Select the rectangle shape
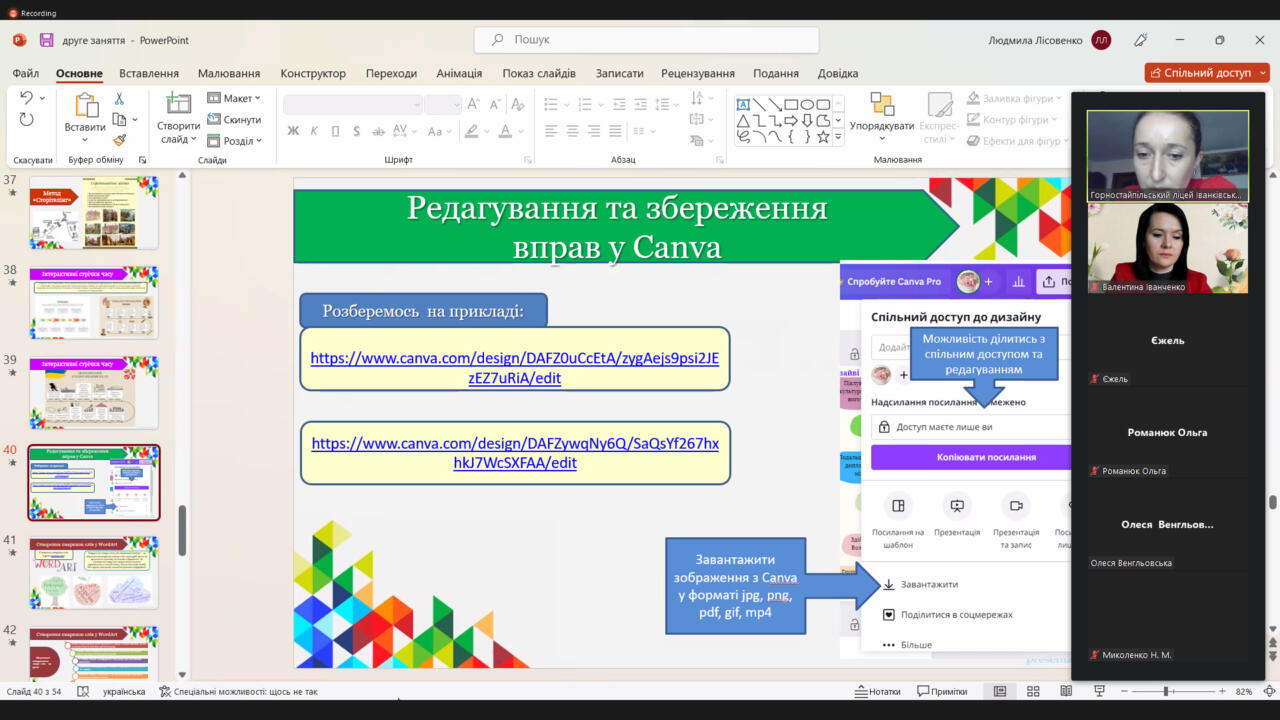 click(791, 104)
